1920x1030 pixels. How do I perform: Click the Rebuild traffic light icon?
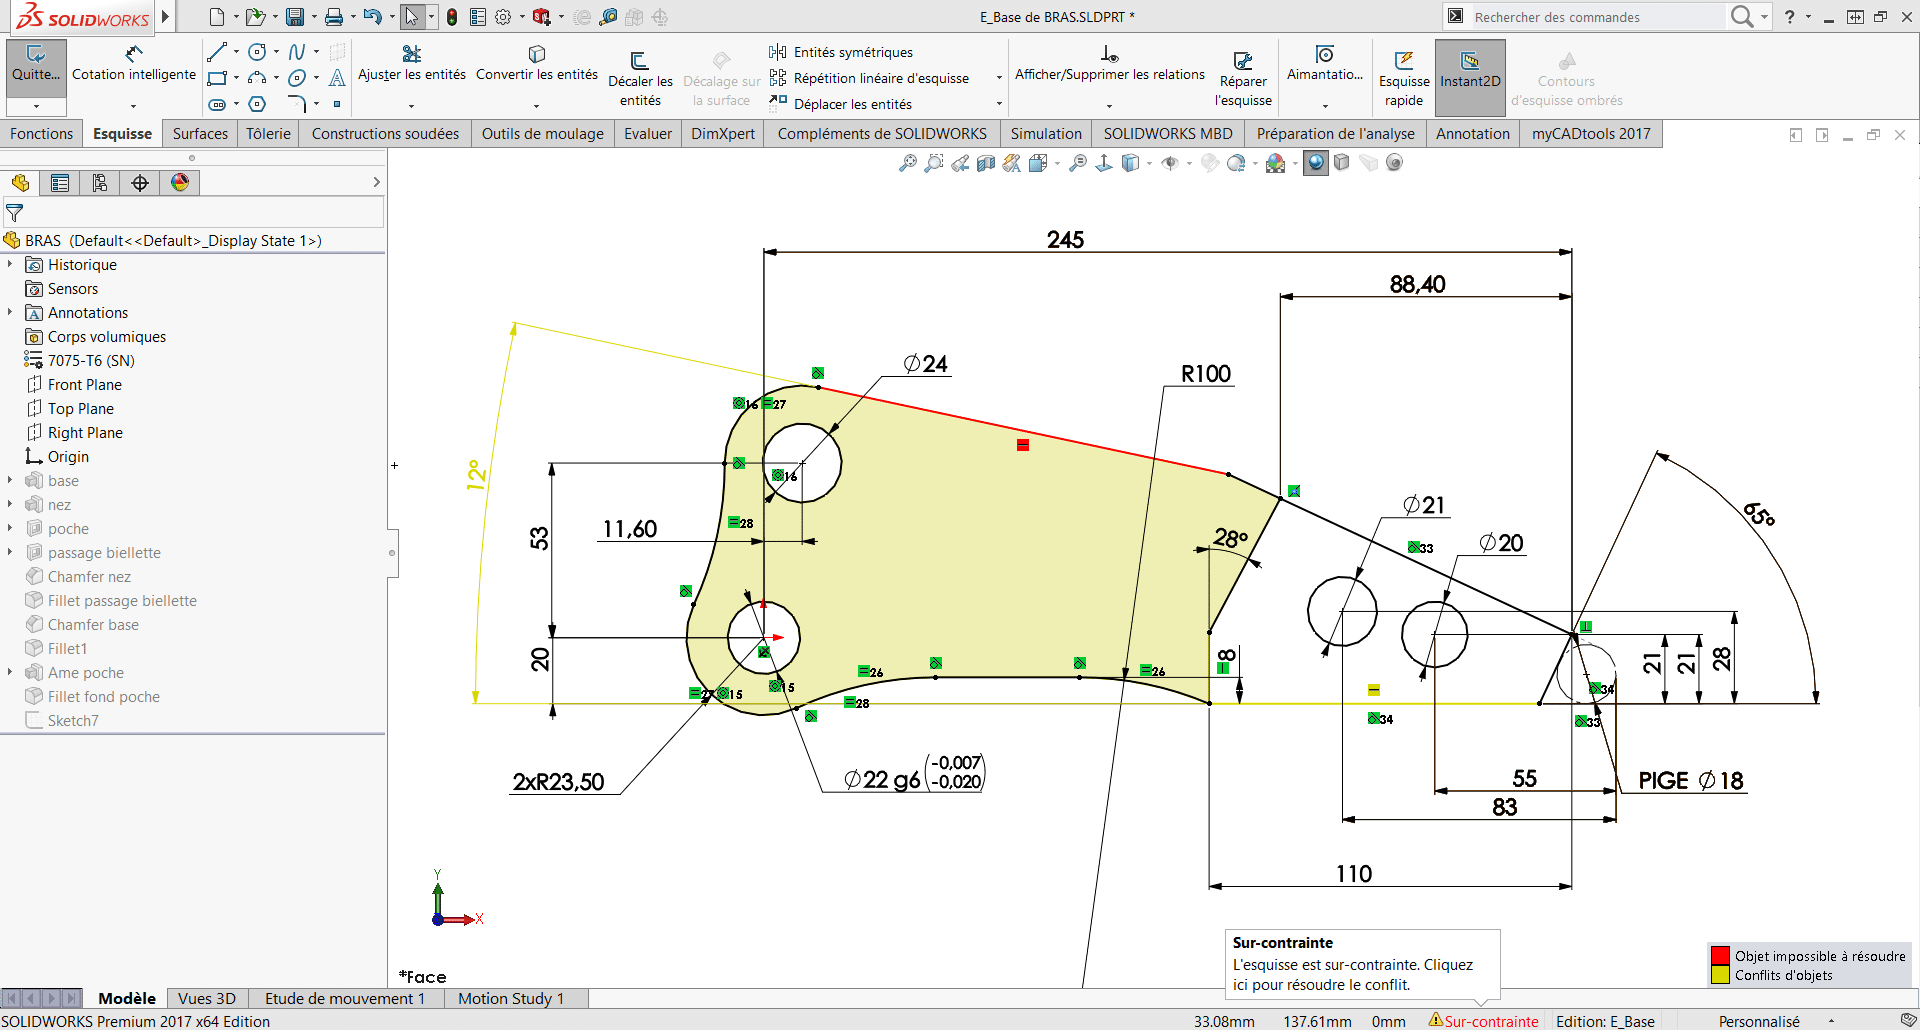point(452,17)
